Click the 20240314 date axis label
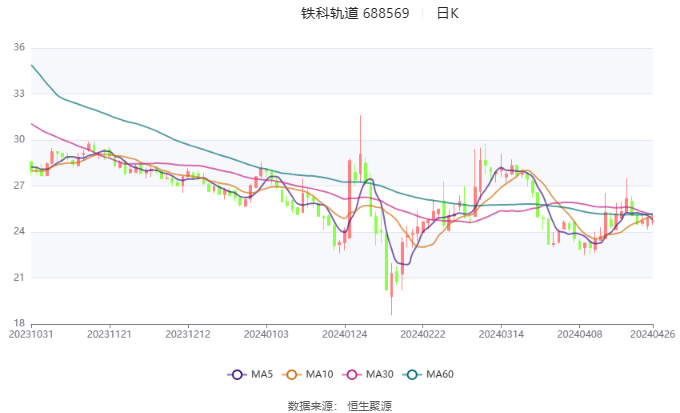 point(501,334)
